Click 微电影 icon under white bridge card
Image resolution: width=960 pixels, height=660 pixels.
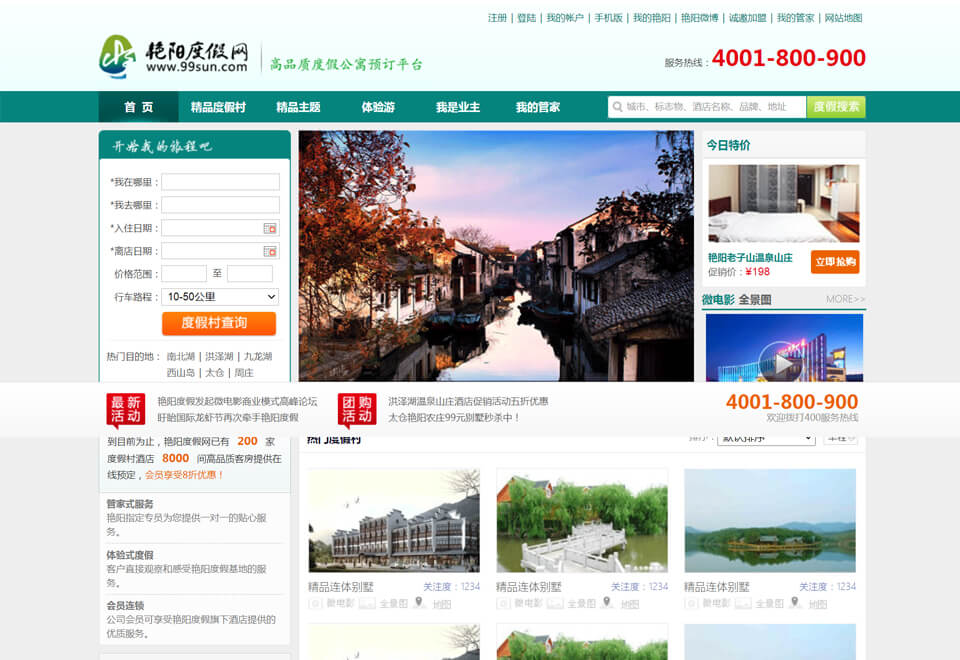(x=503, y=604)
